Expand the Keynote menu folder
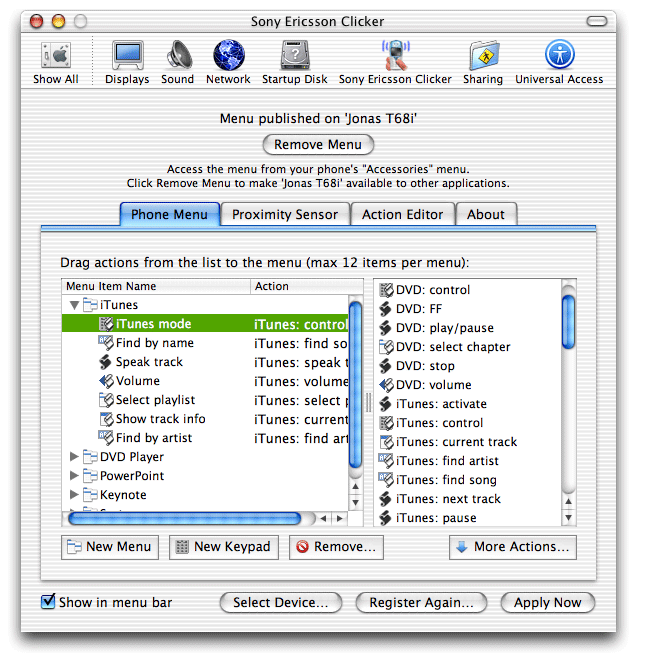The height and width of the screenshot is (662, 645). point(74,494)
